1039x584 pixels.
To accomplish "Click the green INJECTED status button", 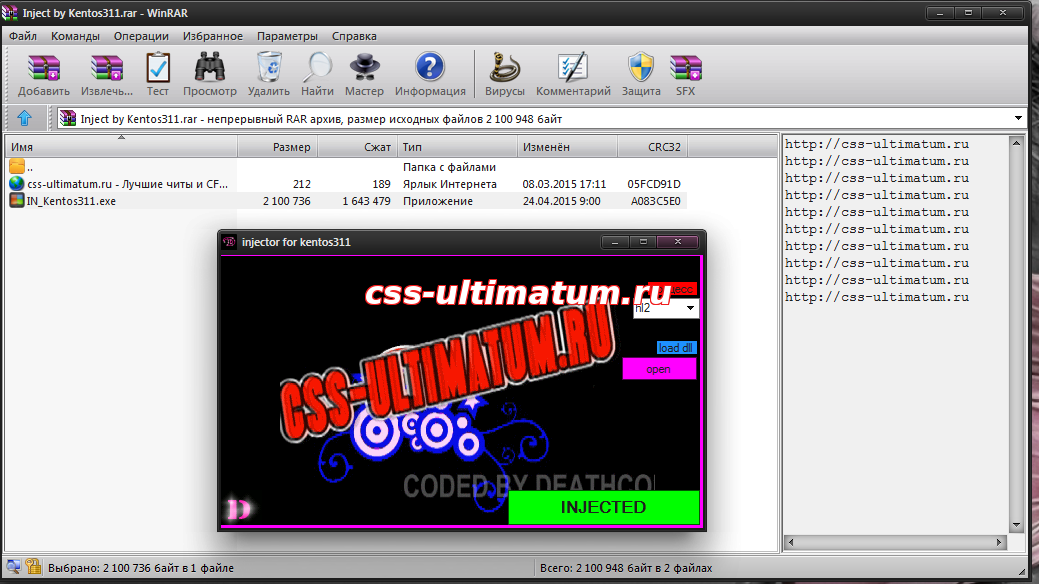I will pos(603,507).
